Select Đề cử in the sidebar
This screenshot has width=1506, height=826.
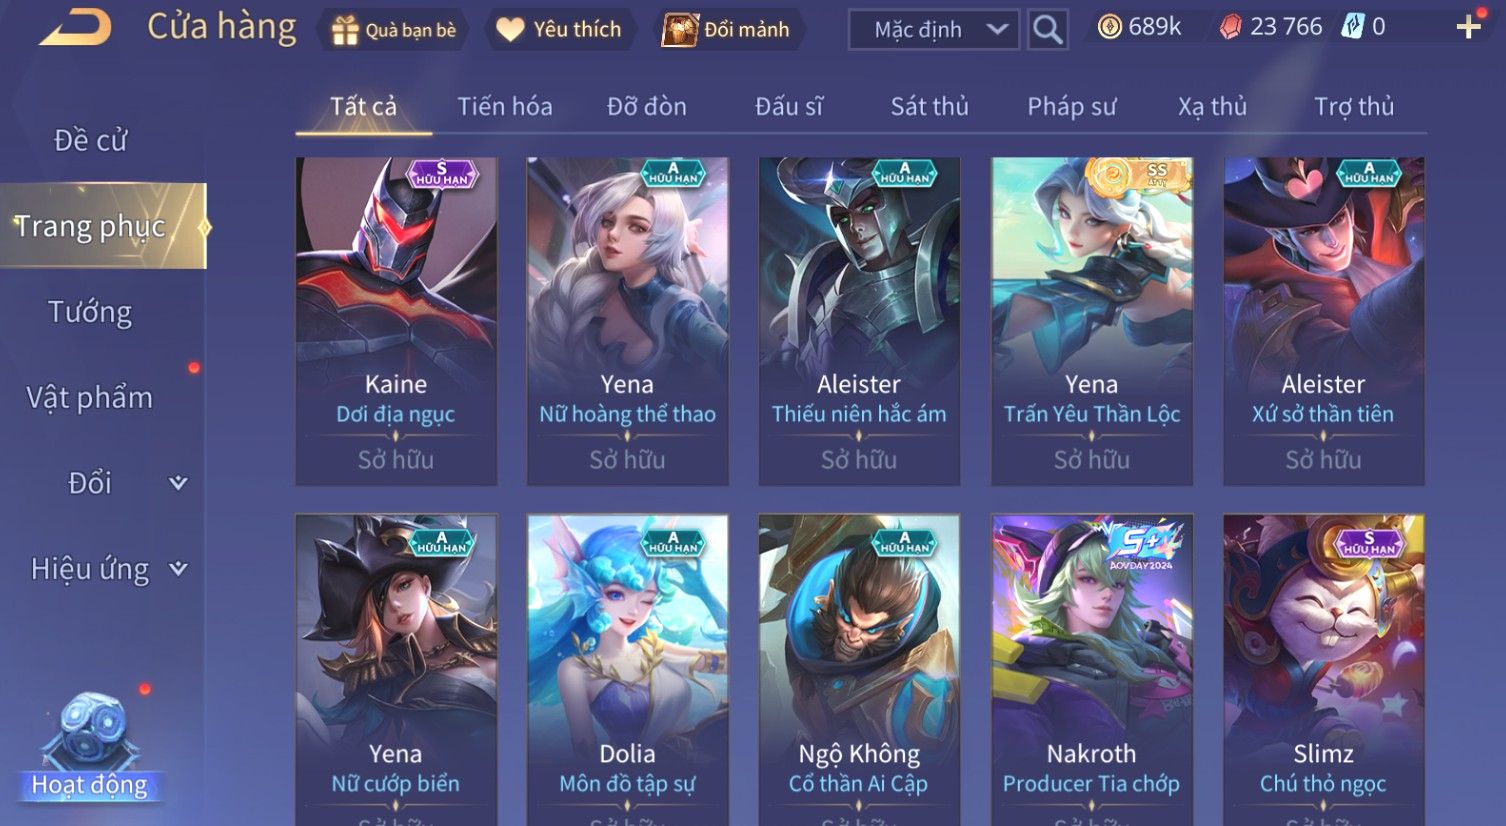click(x=90, y=141)
